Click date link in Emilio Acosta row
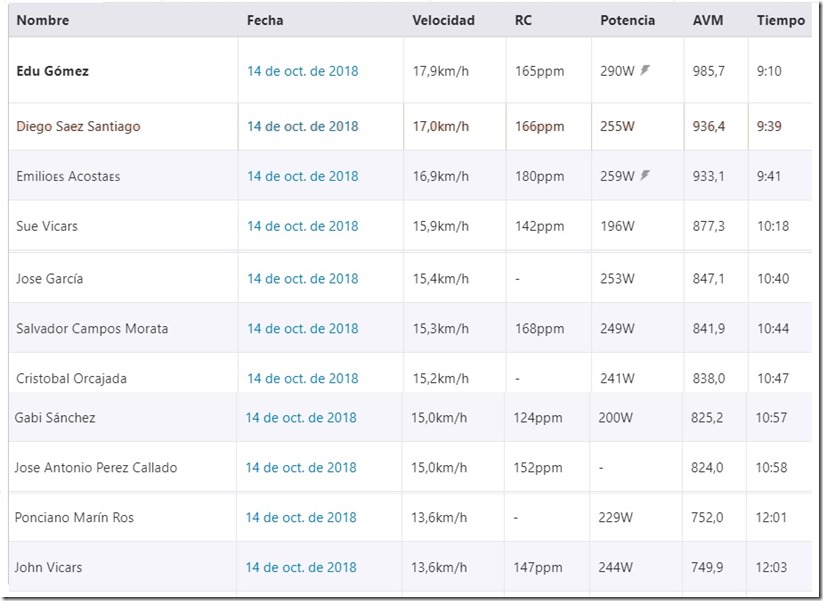Viewport: 823px width, 601px height. pos(303,176)
